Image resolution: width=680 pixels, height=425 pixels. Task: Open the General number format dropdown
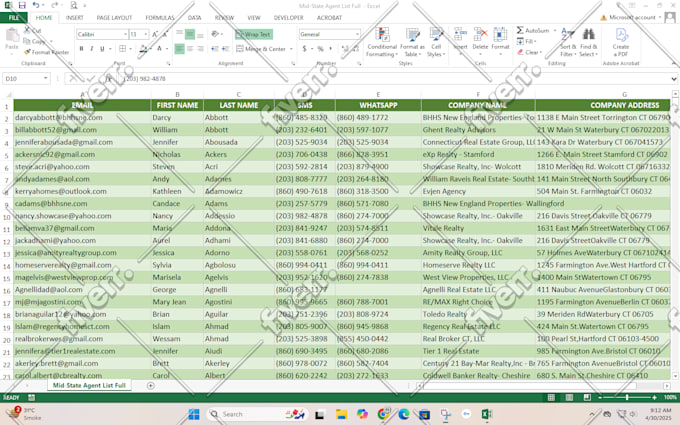(x=357, y=34)
